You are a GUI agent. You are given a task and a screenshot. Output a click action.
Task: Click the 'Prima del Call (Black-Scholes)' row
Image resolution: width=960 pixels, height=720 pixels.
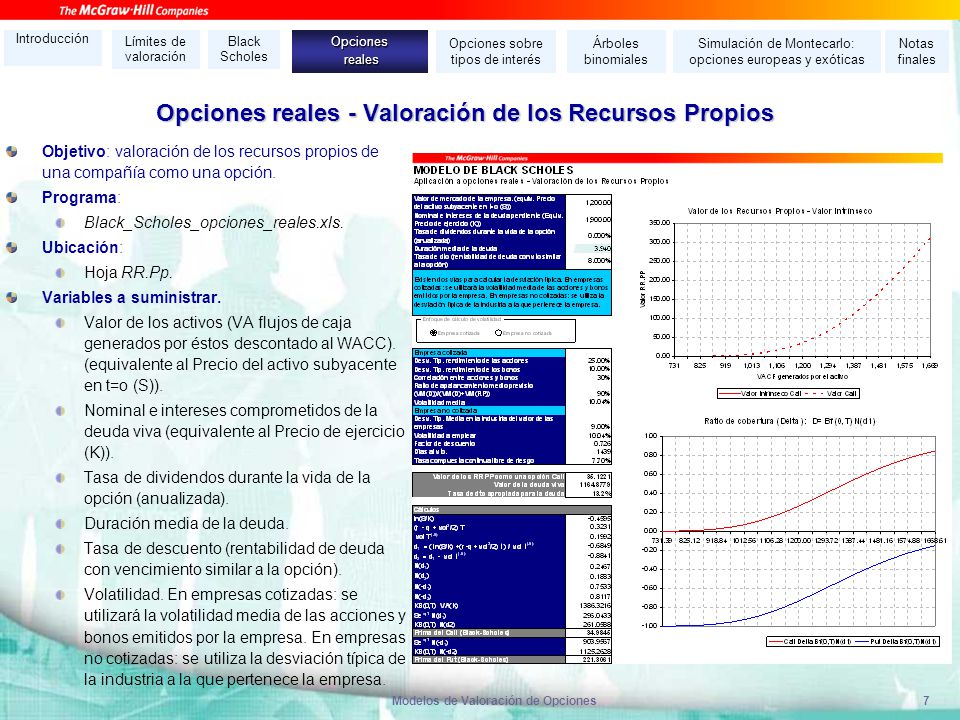(x=512, y=632)
